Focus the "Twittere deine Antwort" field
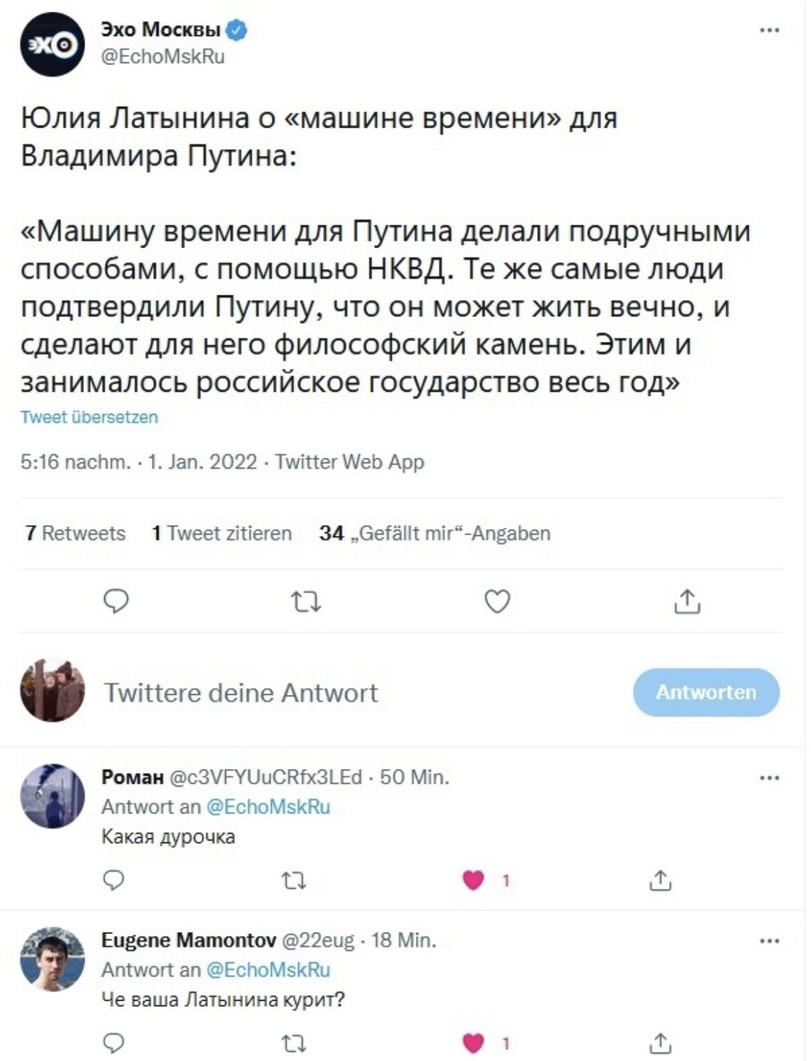Viewport: 811px width, 1061px height. coord(300,692)
